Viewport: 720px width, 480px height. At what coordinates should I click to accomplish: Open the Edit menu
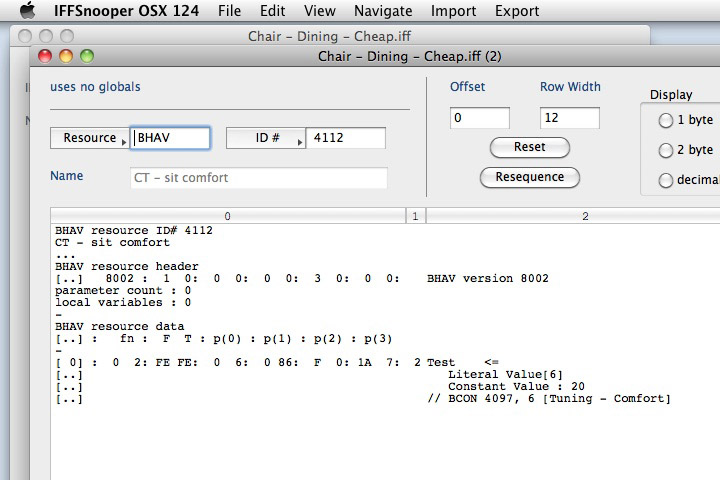[x=272, y=11]
